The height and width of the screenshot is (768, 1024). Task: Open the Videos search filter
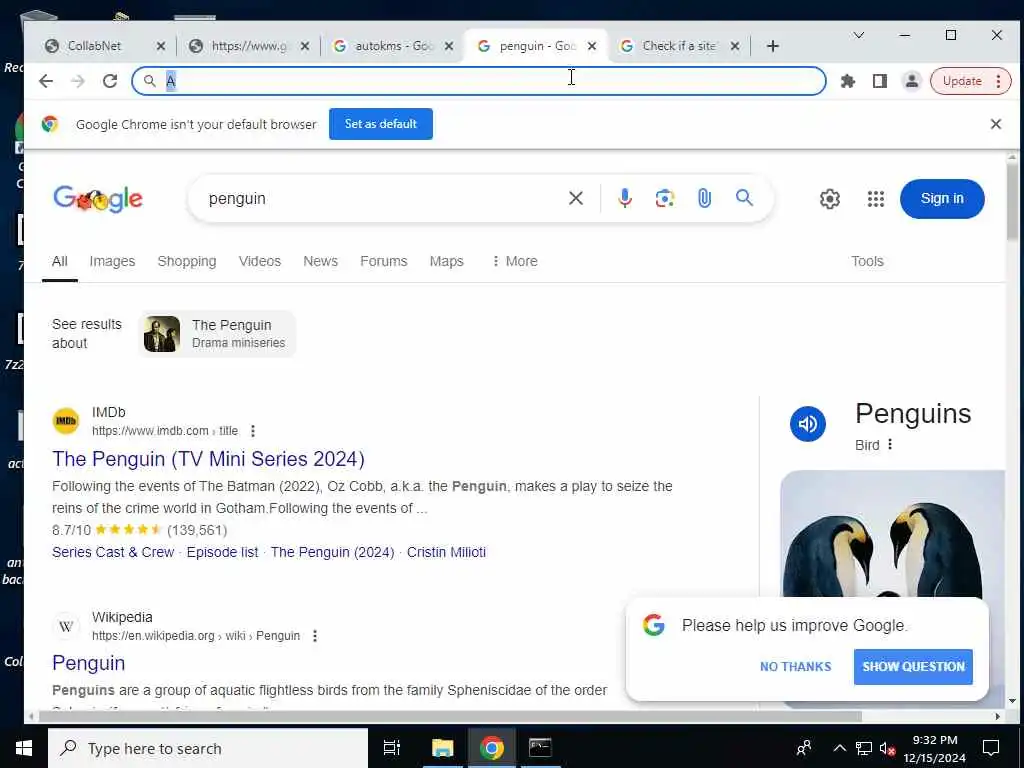tap(259, 261)
